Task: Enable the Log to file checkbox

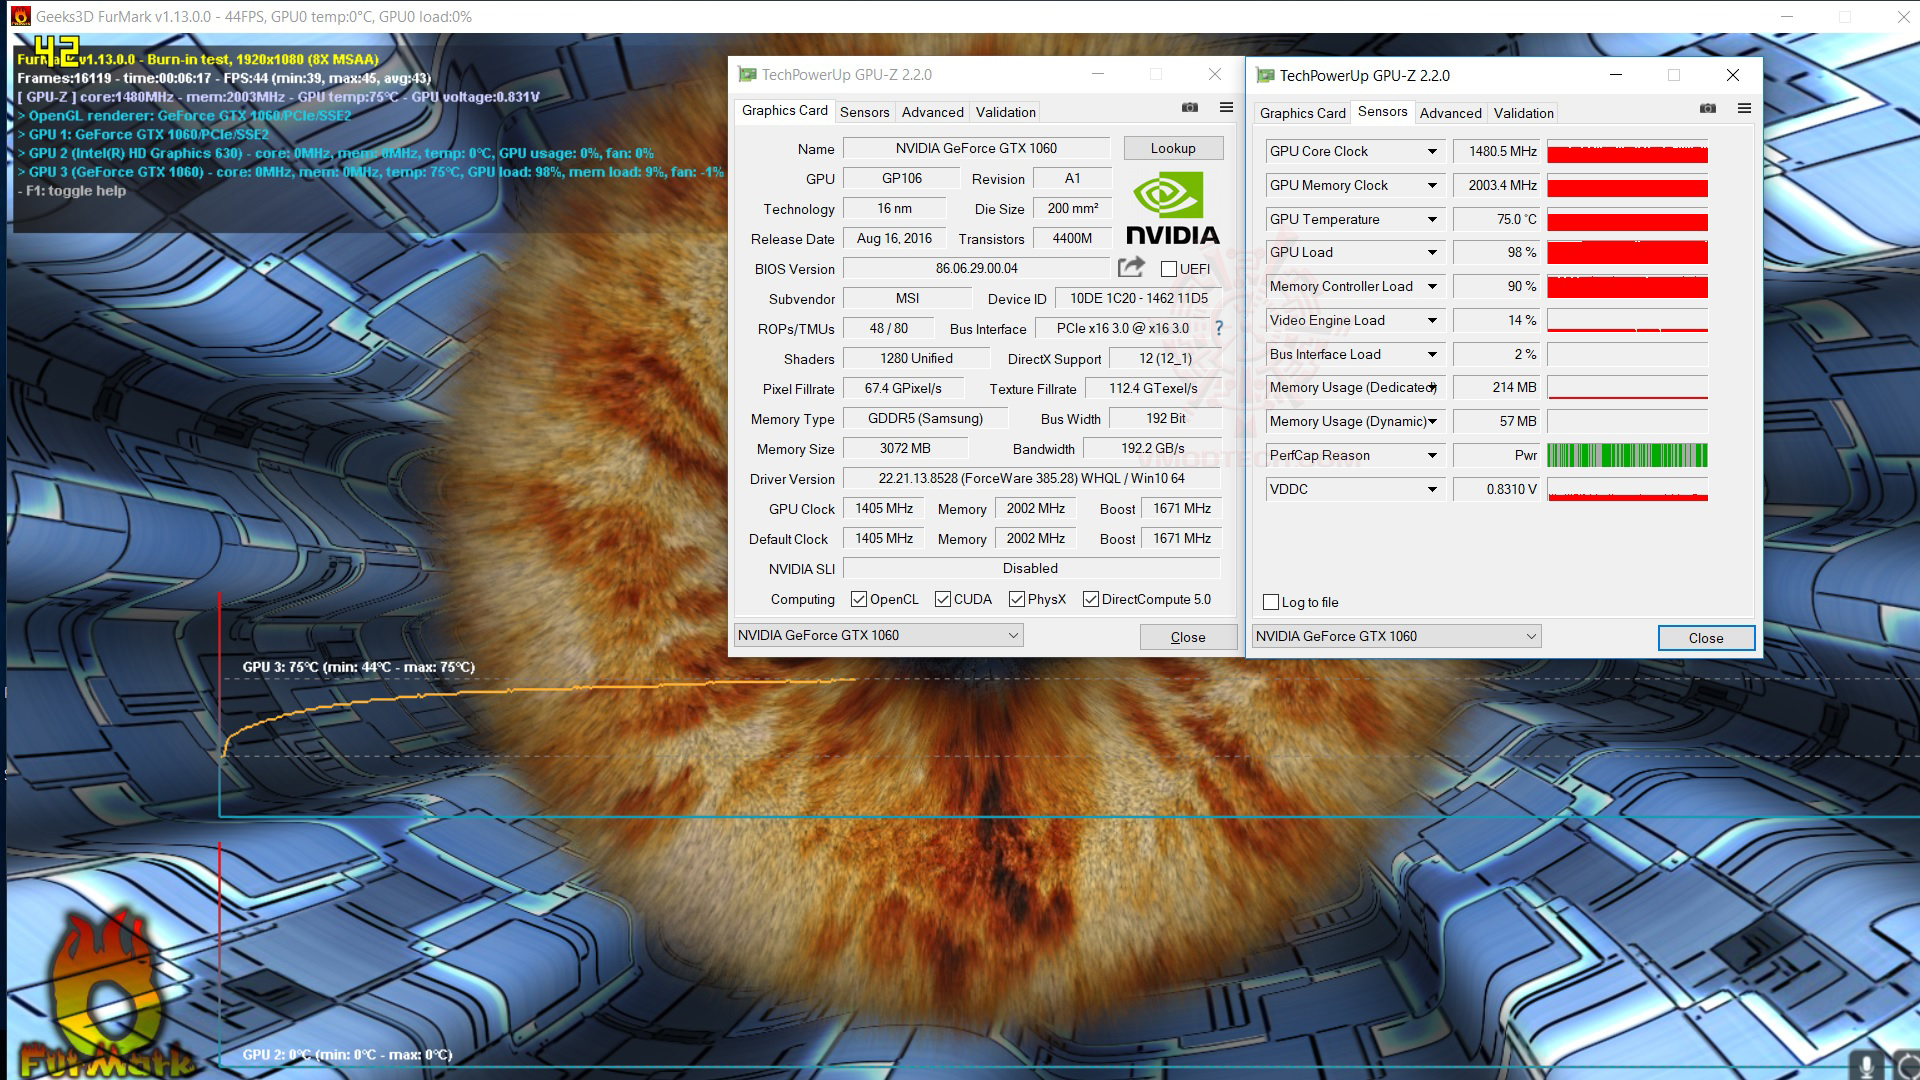Action: coord(1271,602)
